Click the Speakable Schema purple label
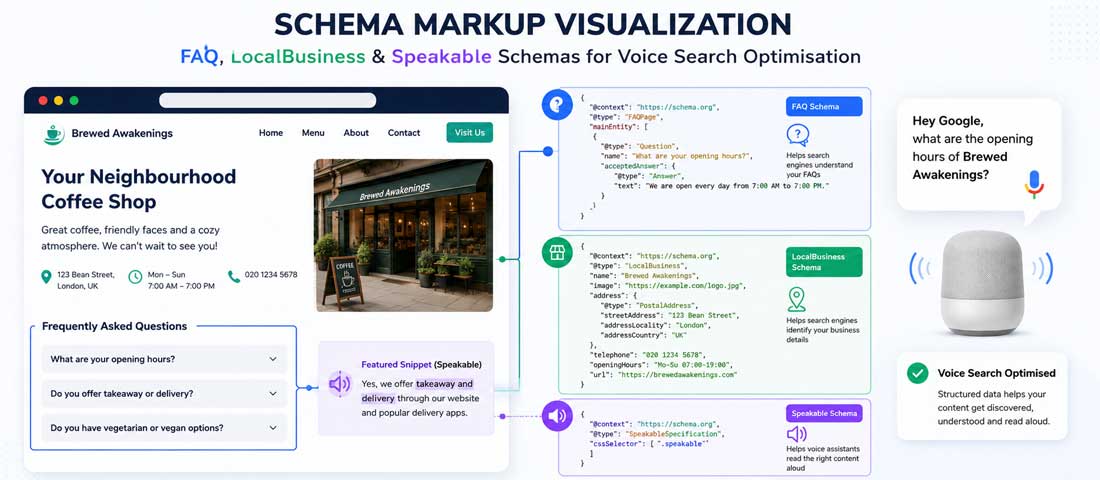 click(824, 413)
